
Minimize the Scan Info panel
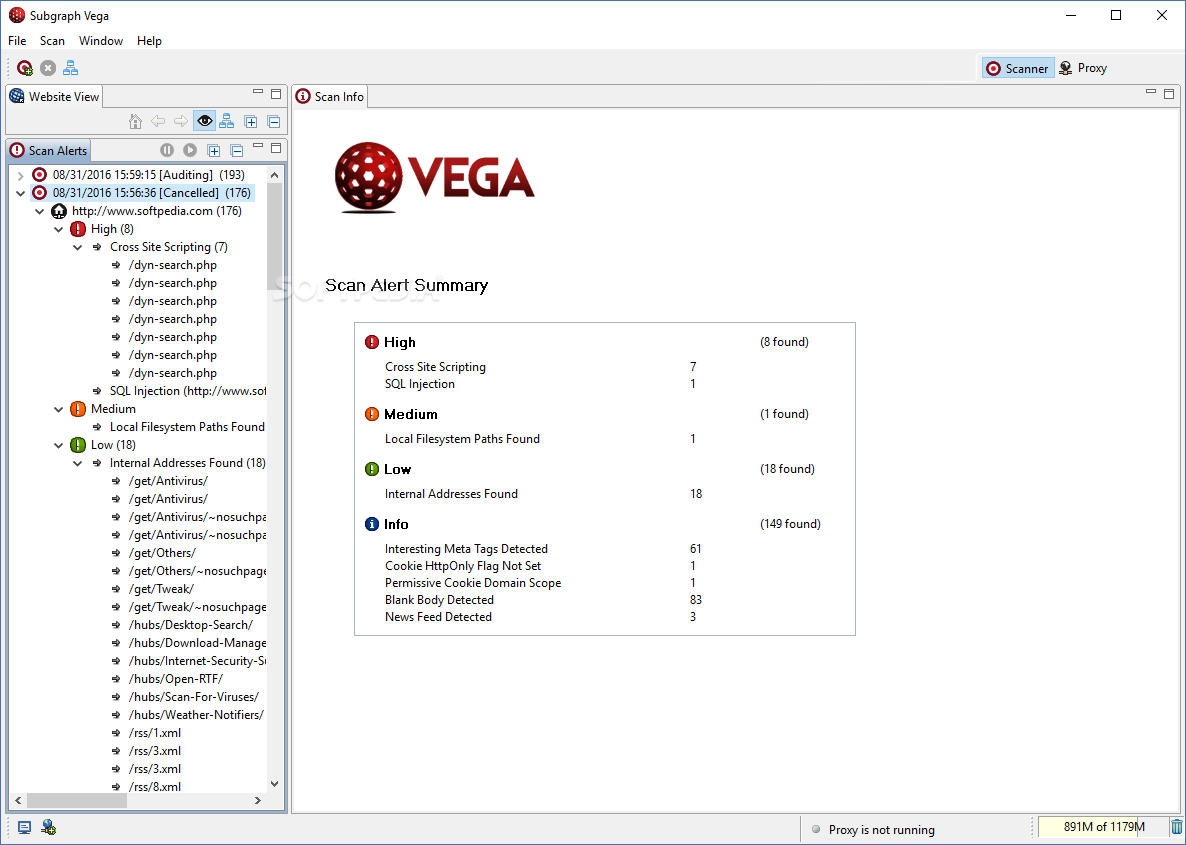coord(1150,92)
